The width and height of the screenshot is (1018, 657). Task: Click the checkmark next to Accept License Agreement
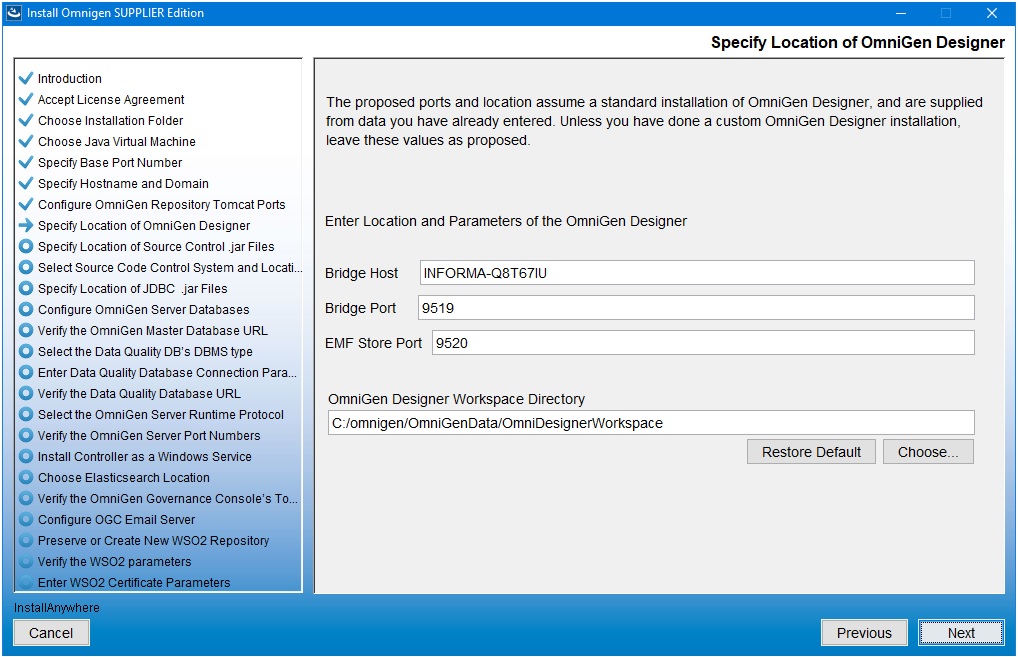click(26, 99)
